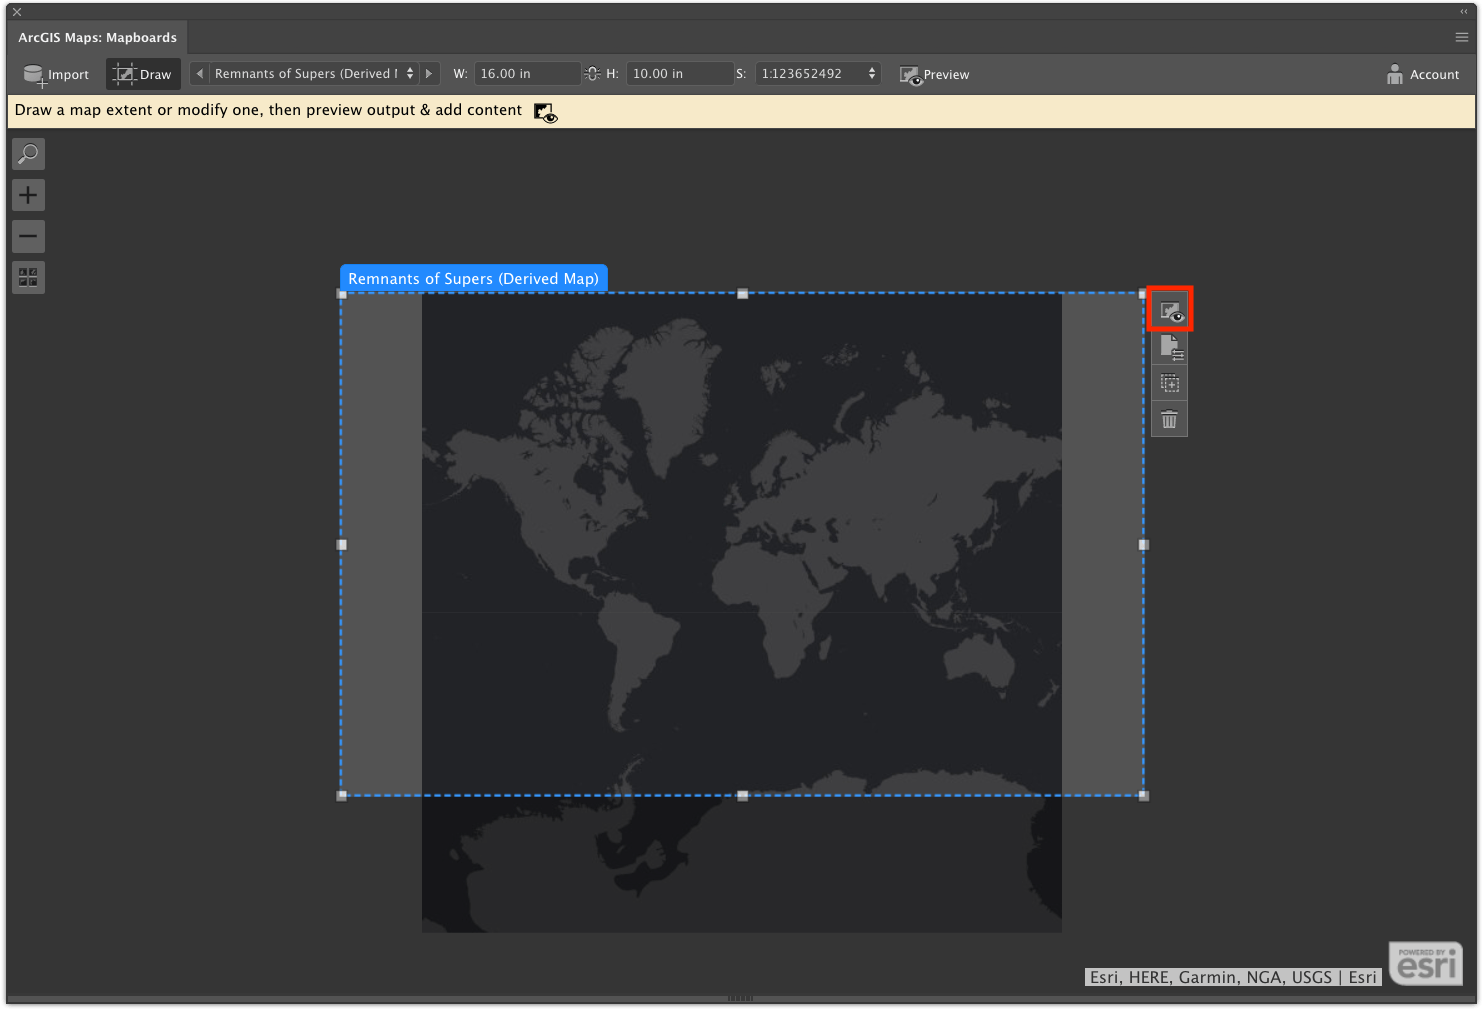Click the top-middle extent handle

[743, 294]
